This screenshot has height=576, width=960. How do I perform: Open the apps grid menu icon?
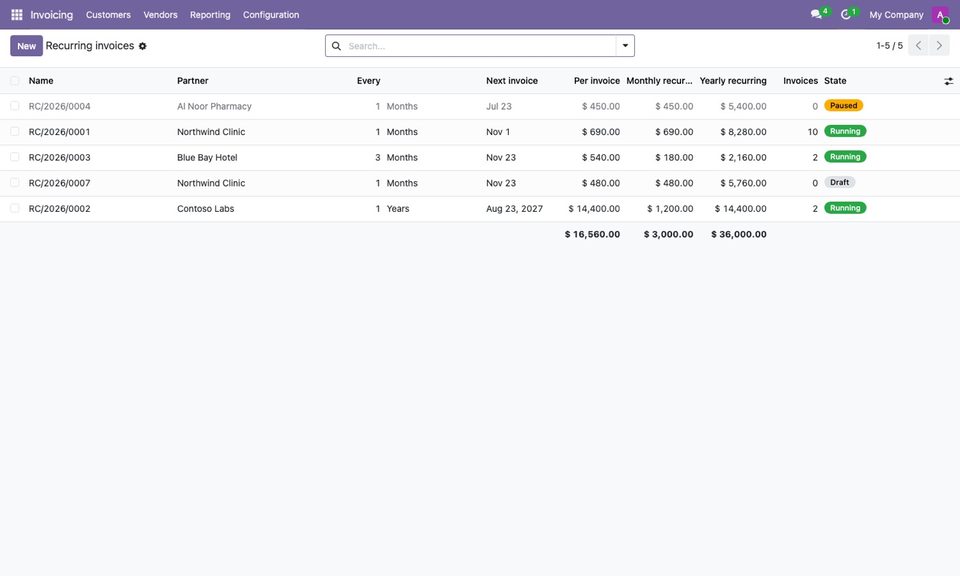[x=17, y=15]
